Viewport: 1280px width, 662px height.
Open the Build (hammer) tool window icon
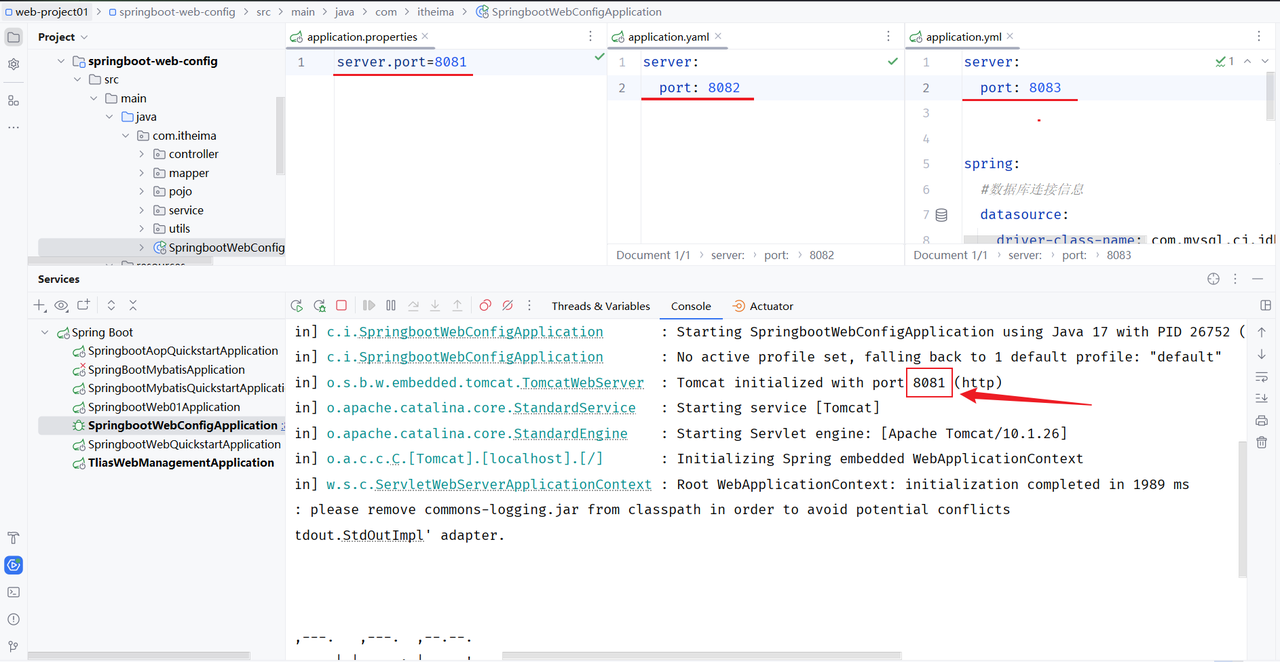click(x=13, y=538)
